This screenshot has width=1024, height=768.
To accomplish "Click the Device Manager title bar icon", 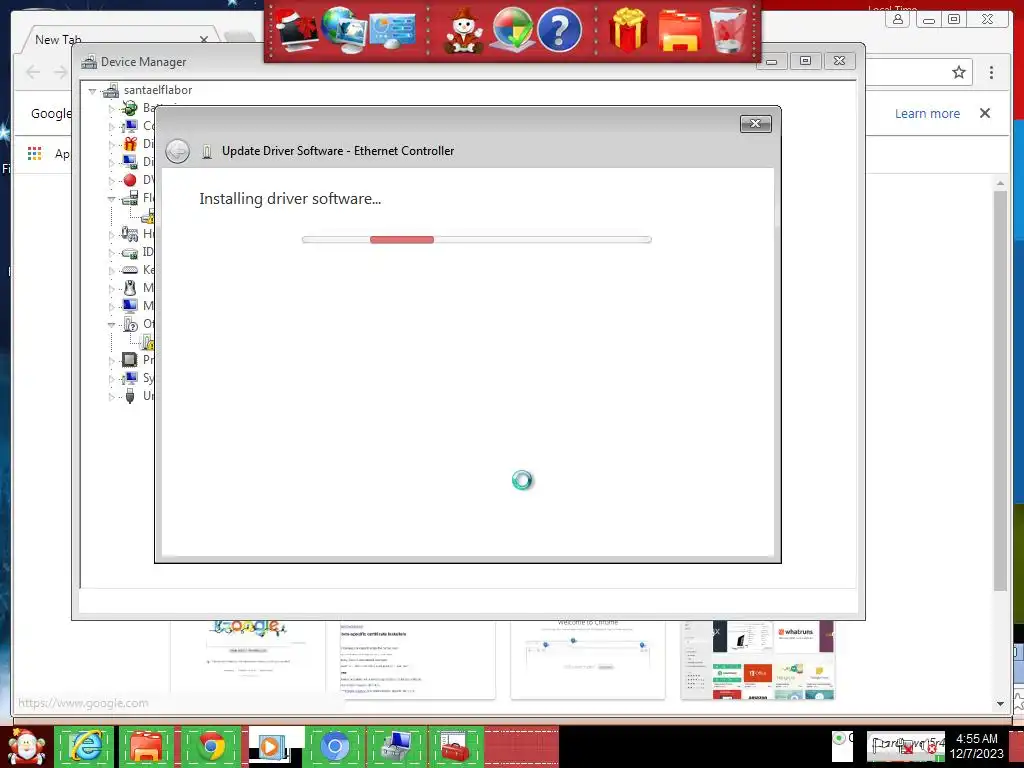I will tap(89, 62).
